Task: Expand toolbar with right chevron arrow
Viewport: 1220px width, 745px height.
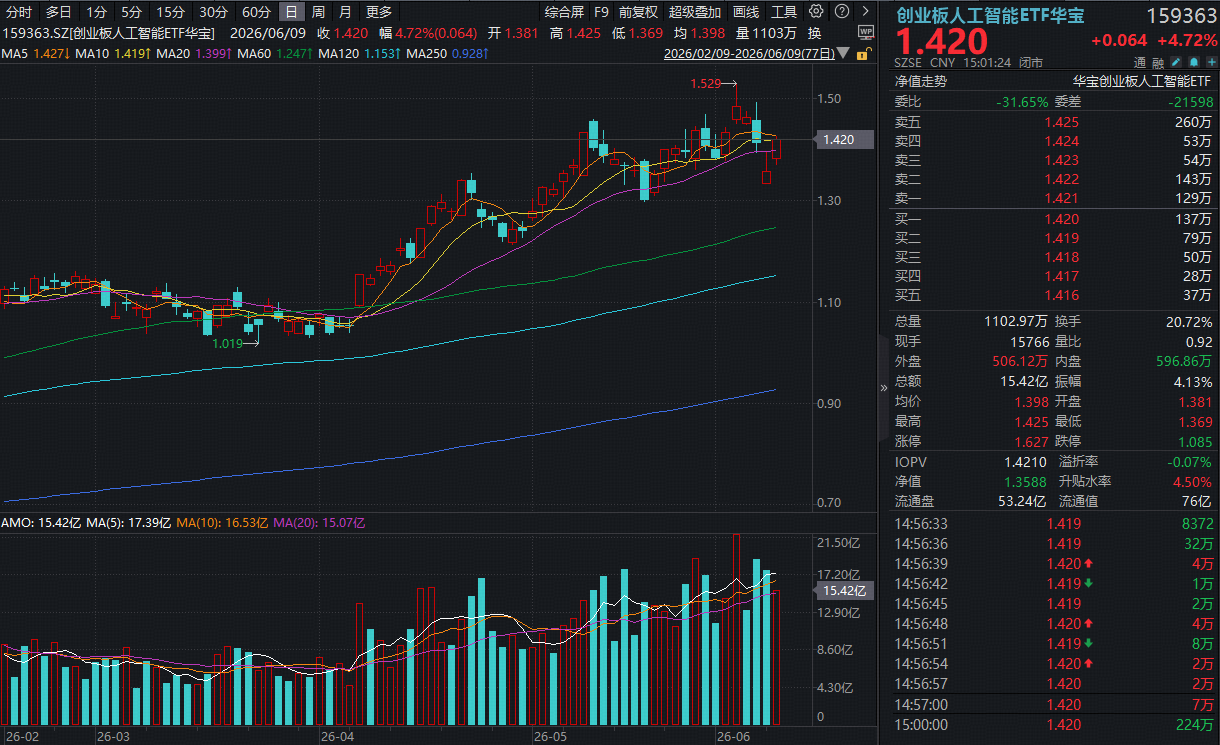Action: pos(865,12)
